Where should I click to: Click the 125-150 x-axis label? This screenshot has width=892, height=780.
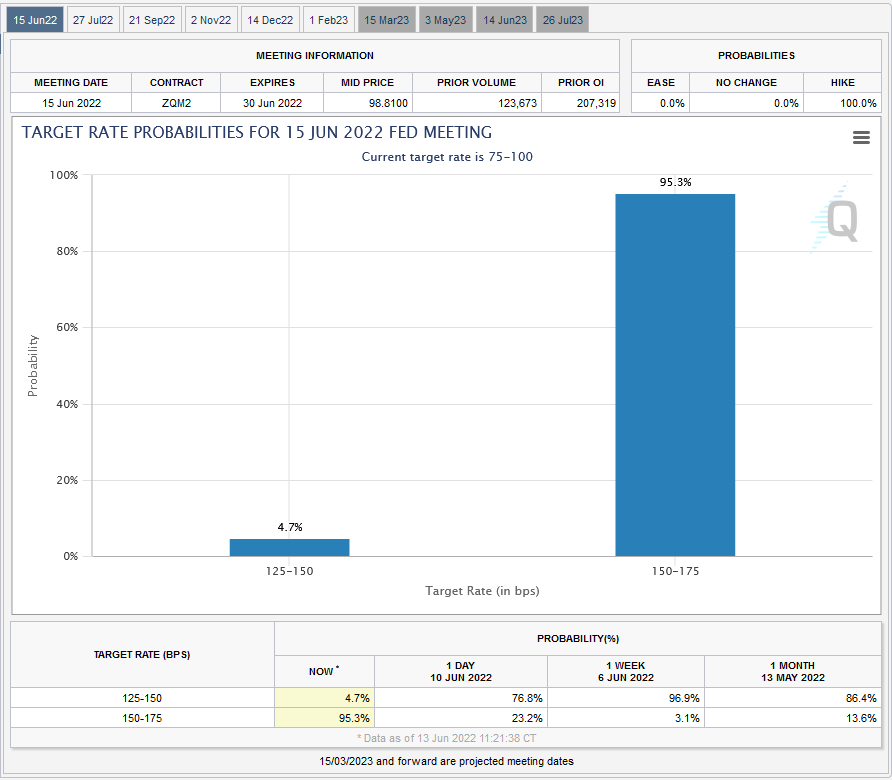coord(290,571)
